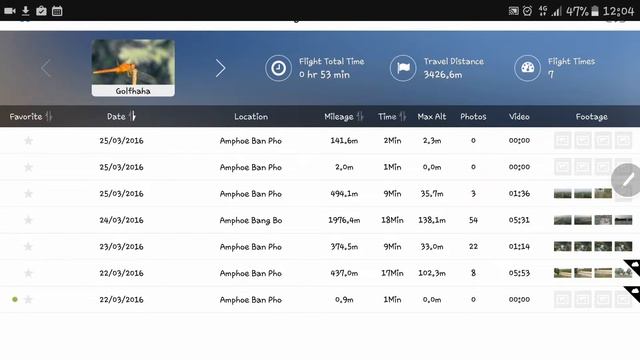Tap the Flight Times gauge icon
The image size is (640, 360).
527,68
